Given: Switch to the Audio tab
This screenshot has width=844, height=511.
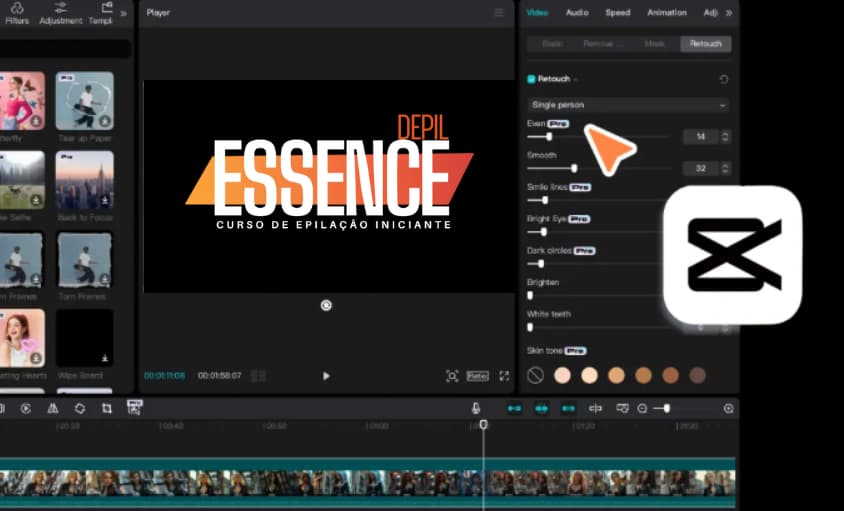Looking at the screenshot, I should point(577,12).
